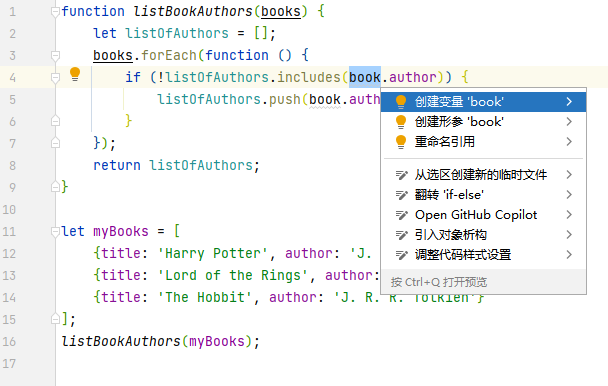This screenshot has width=608, height=386.
Task: Collapse the listBookAuthors function fold on line 1
Action: 55,12
